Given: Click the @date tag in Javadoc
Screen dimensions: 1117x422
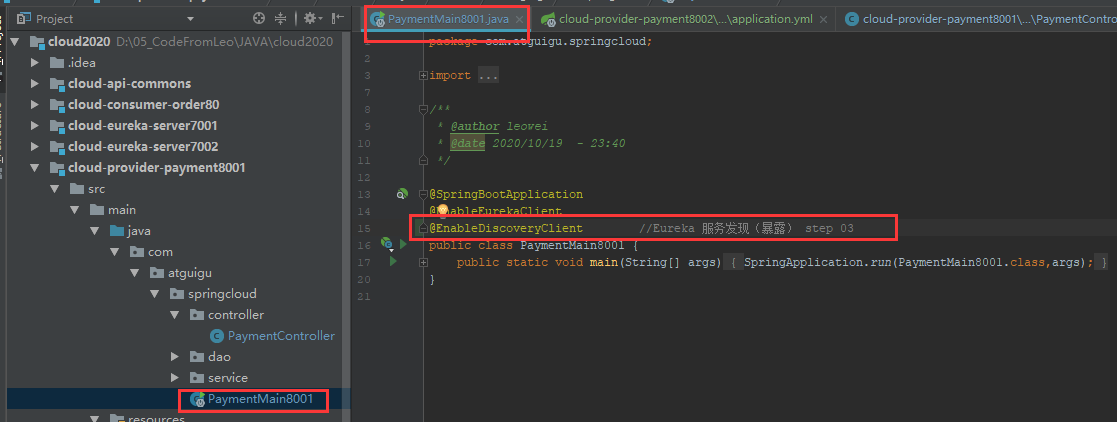Looking at the screenshot, I should [x=467, y=143].
